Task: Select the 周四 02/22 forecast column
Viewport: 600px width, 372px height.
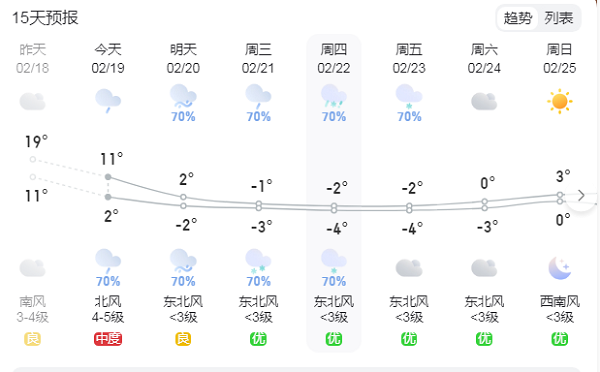Action: pyautogui.click(x=334, y=193)
